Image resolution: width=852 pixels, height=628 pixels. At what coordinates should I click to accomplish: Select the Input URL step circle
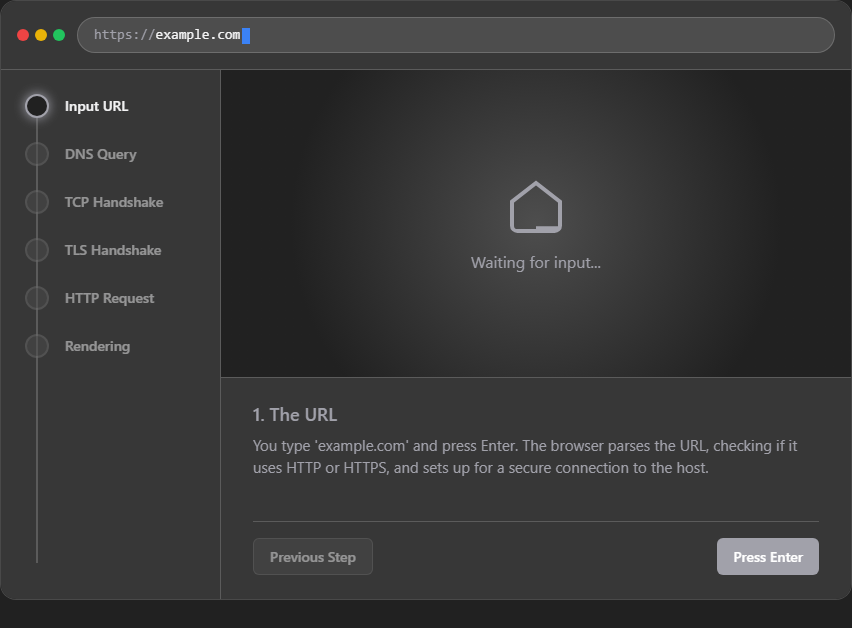37,106
